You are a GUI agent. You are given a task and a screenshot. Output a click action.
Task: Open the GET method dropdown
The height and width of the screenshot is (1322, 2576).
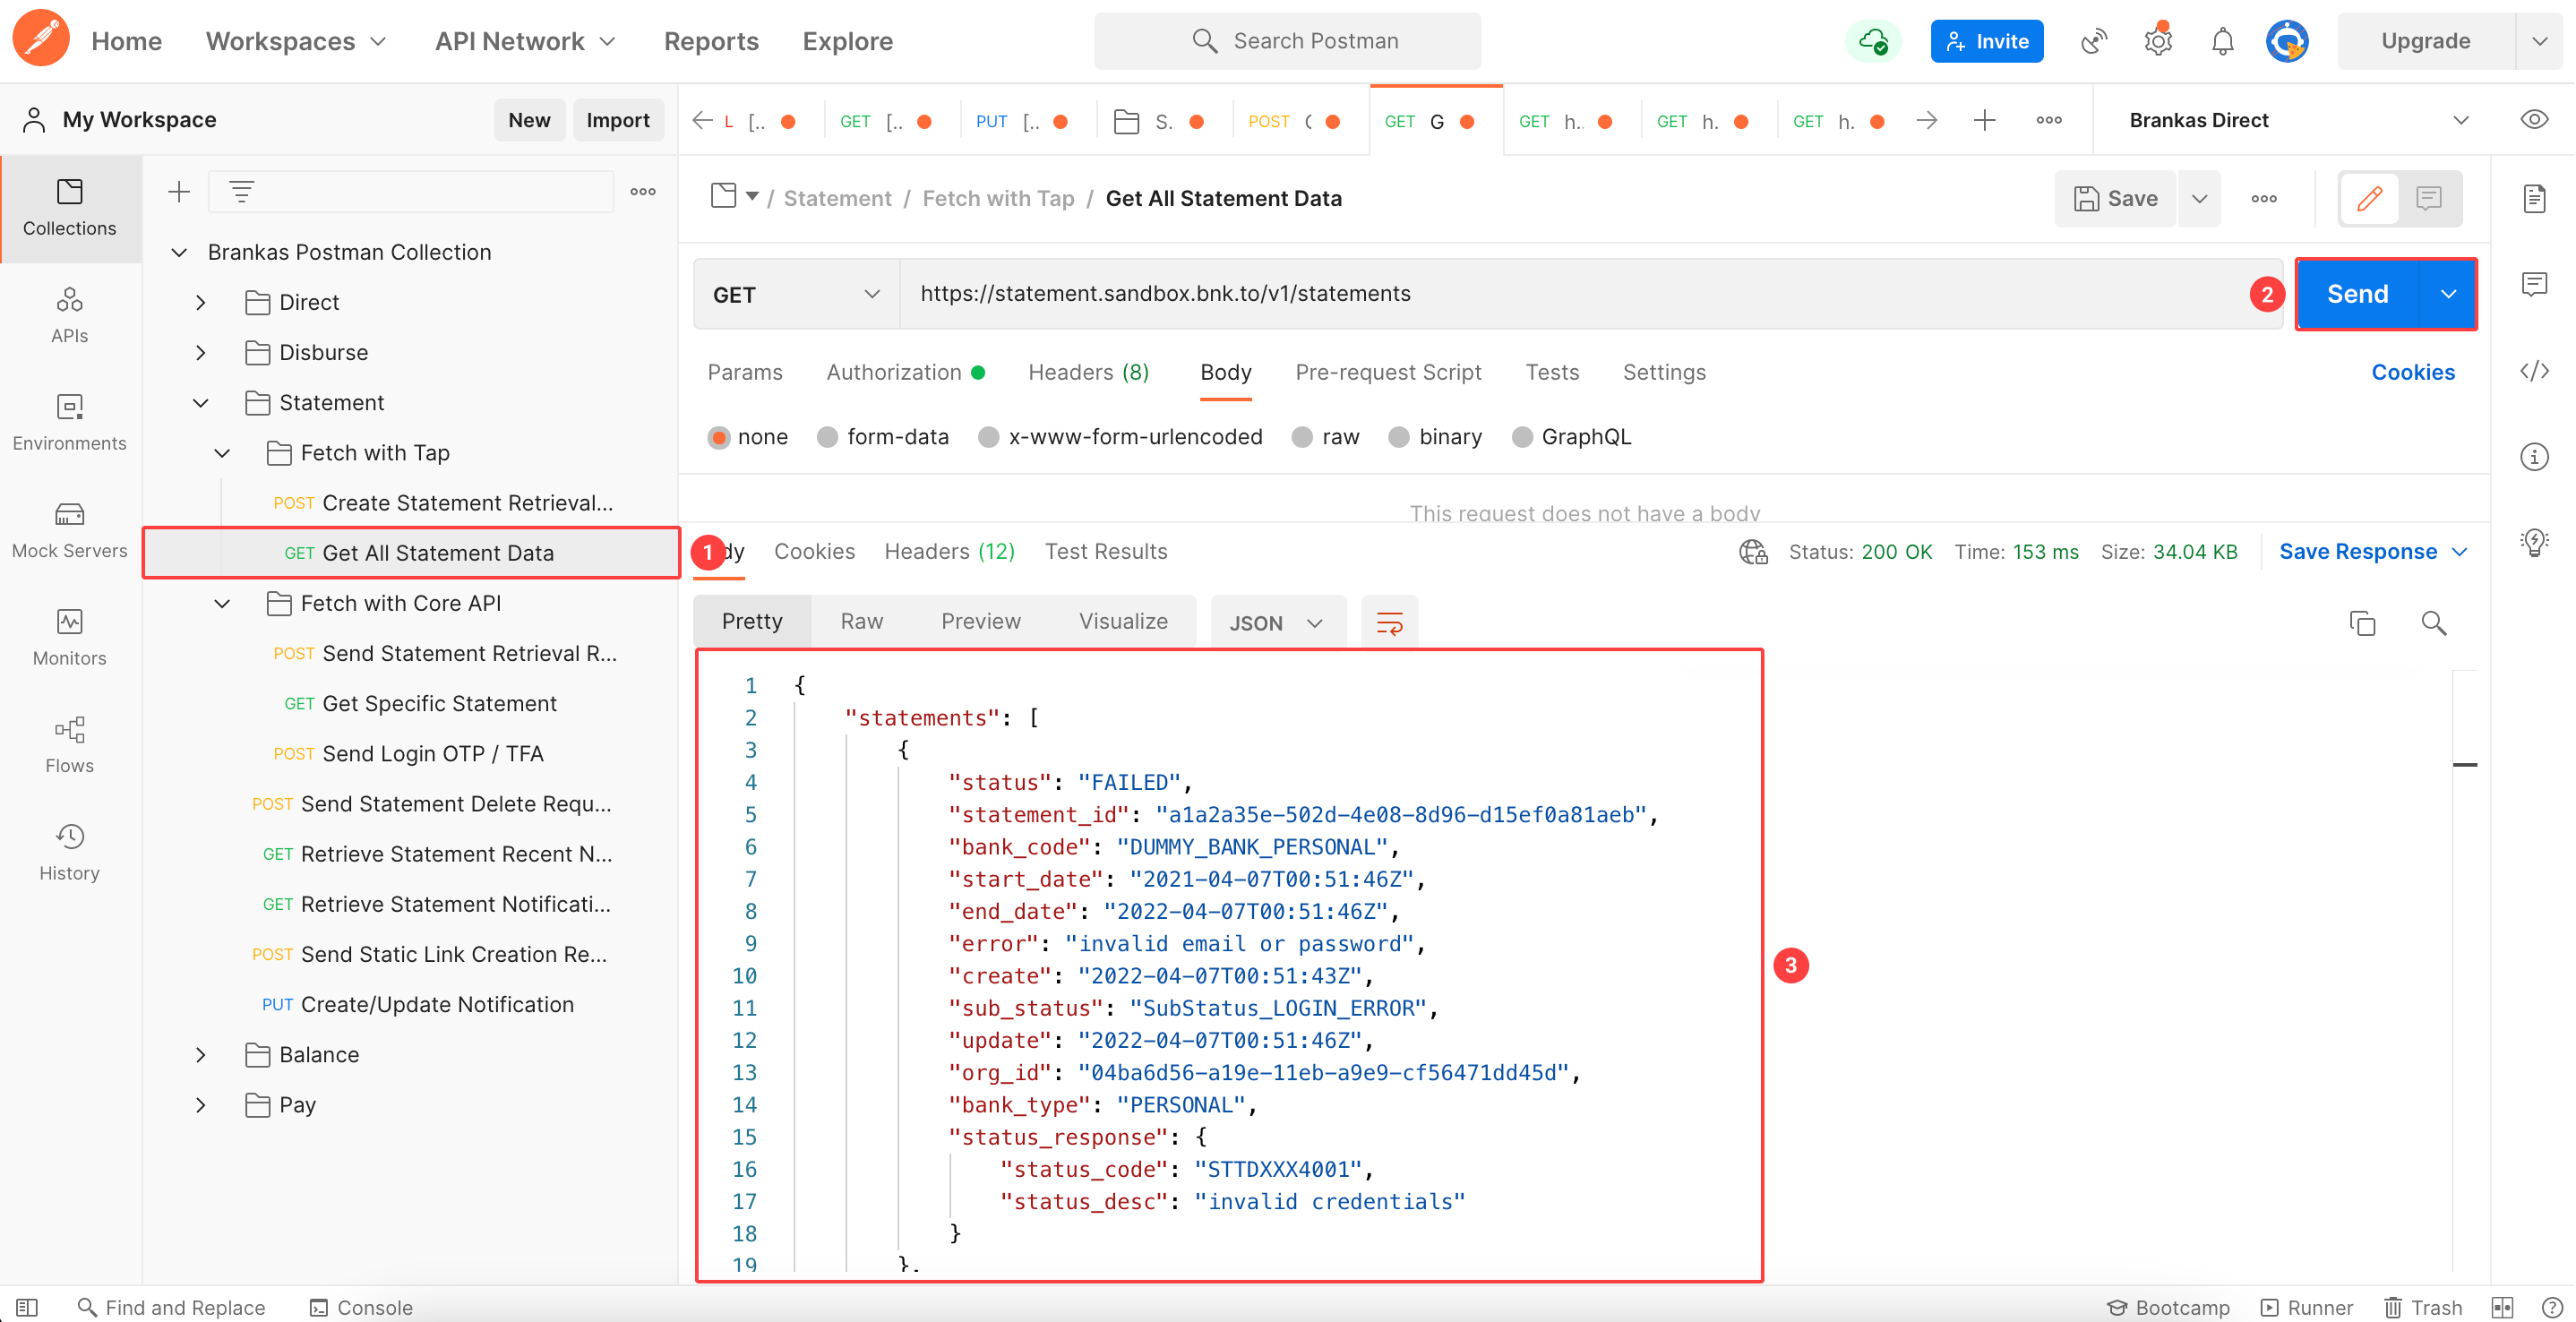pos(796,294)
